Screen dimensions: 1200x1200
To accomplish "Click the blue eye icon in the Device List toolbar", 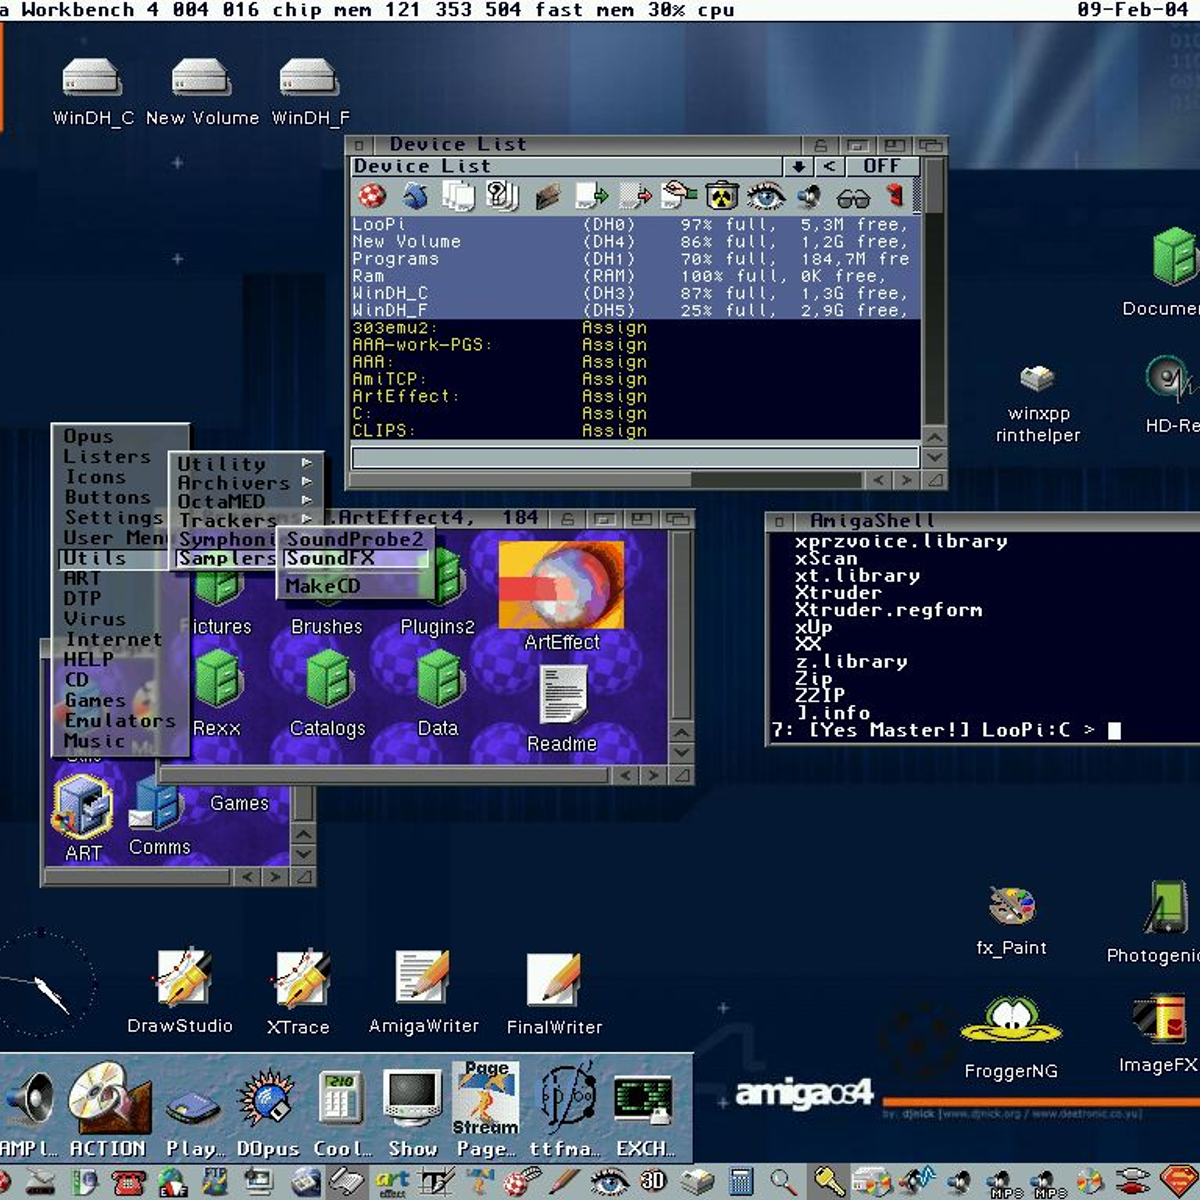I will click(x=766, y=195).
